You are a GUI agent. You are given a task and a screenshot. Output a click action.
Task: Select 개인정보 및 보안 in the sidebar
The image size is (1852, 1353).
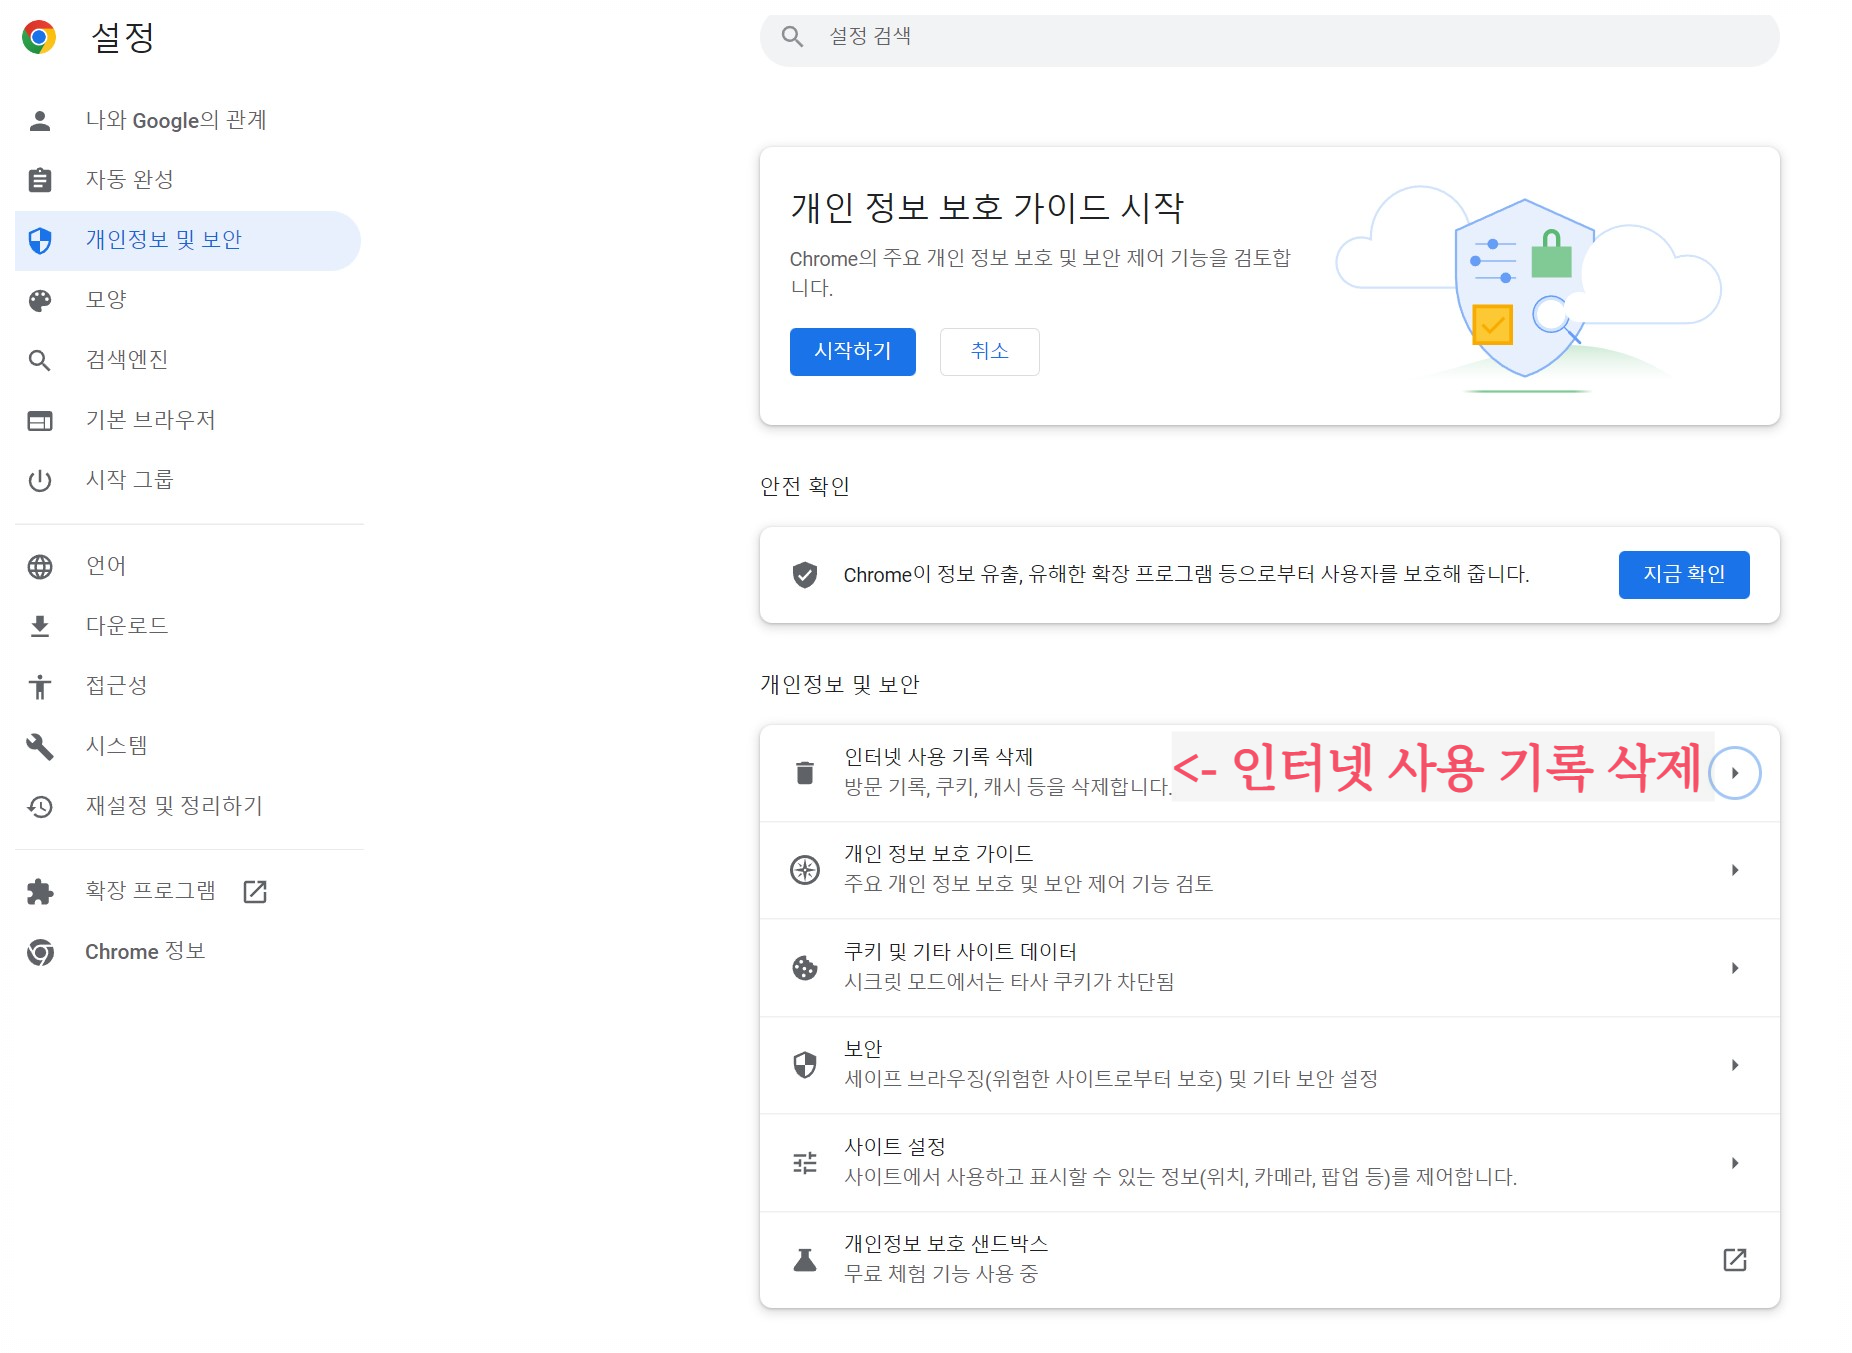tap(188, 241)
